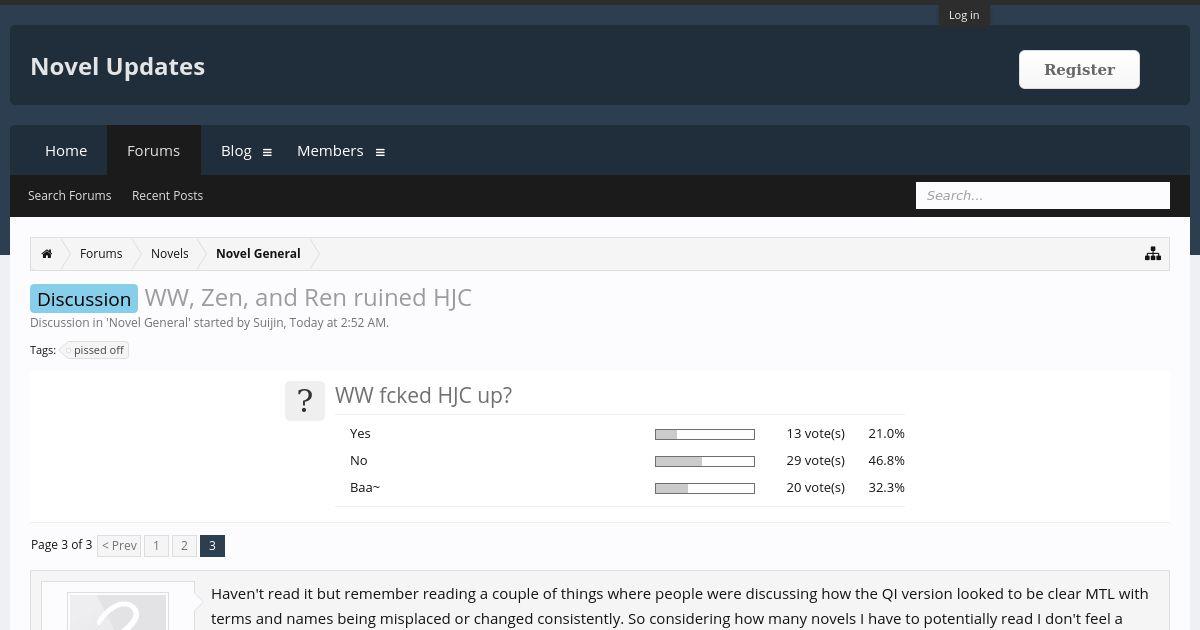The width and height of the screenshot is (1200, 630).
Task: Jump to page 2 of thread
Action: [x=184, y=546]
